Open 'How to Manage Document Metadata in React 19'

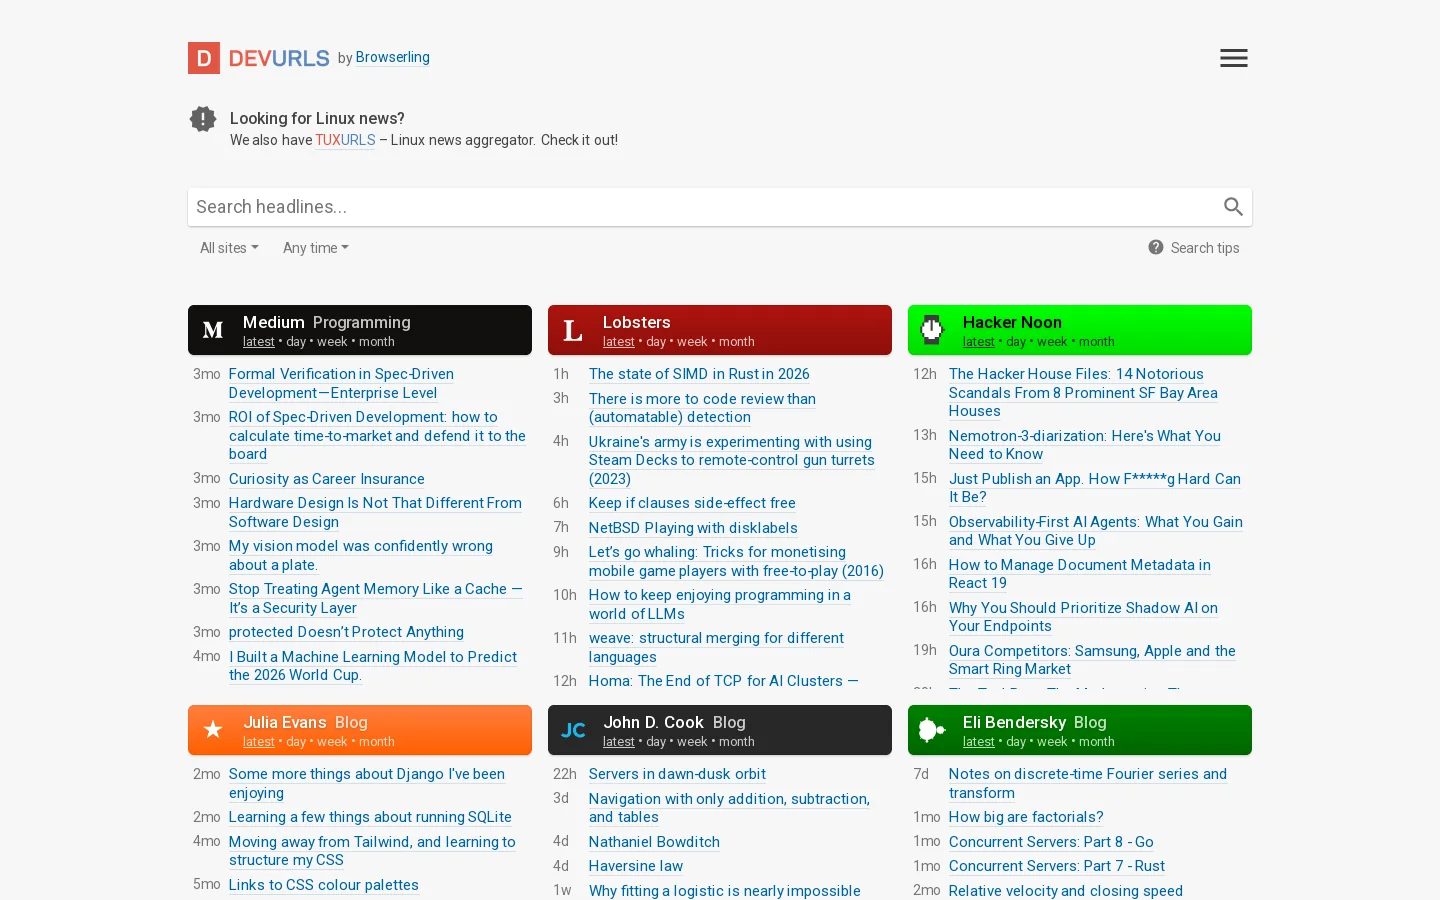[1080, 574]
